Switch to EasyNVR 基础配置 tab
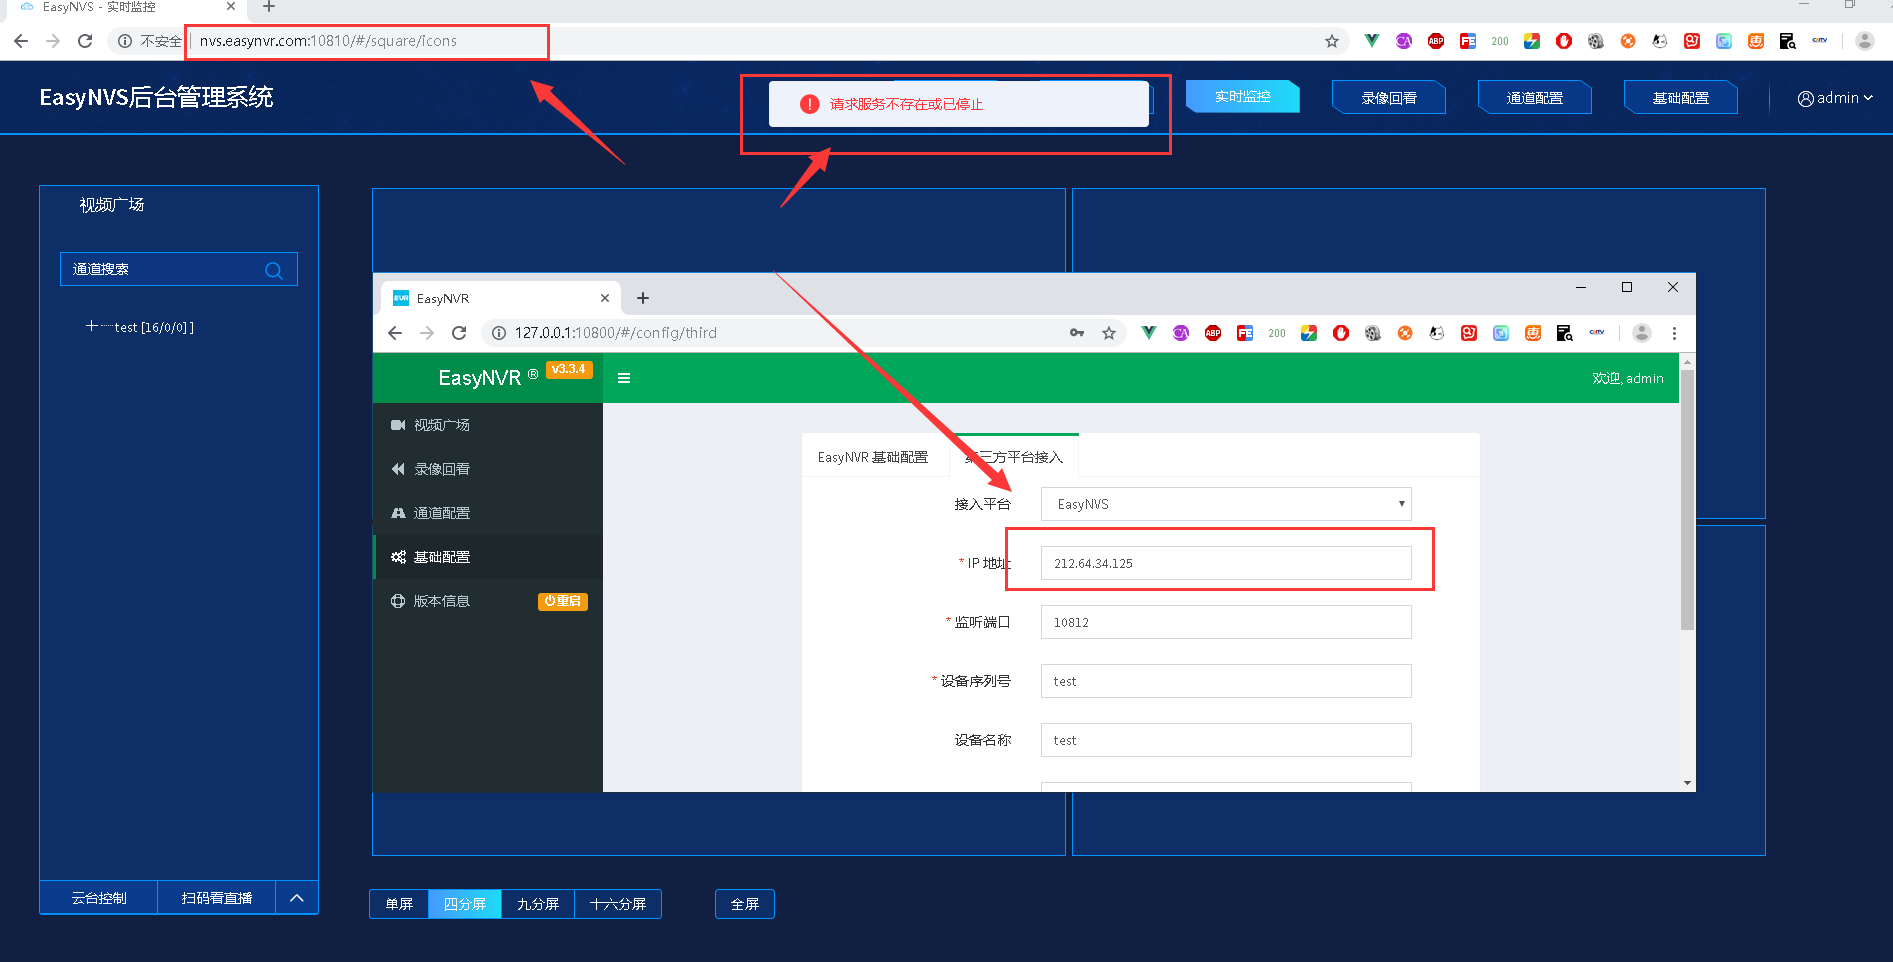 pyautogui.click(x=873, y=457)
